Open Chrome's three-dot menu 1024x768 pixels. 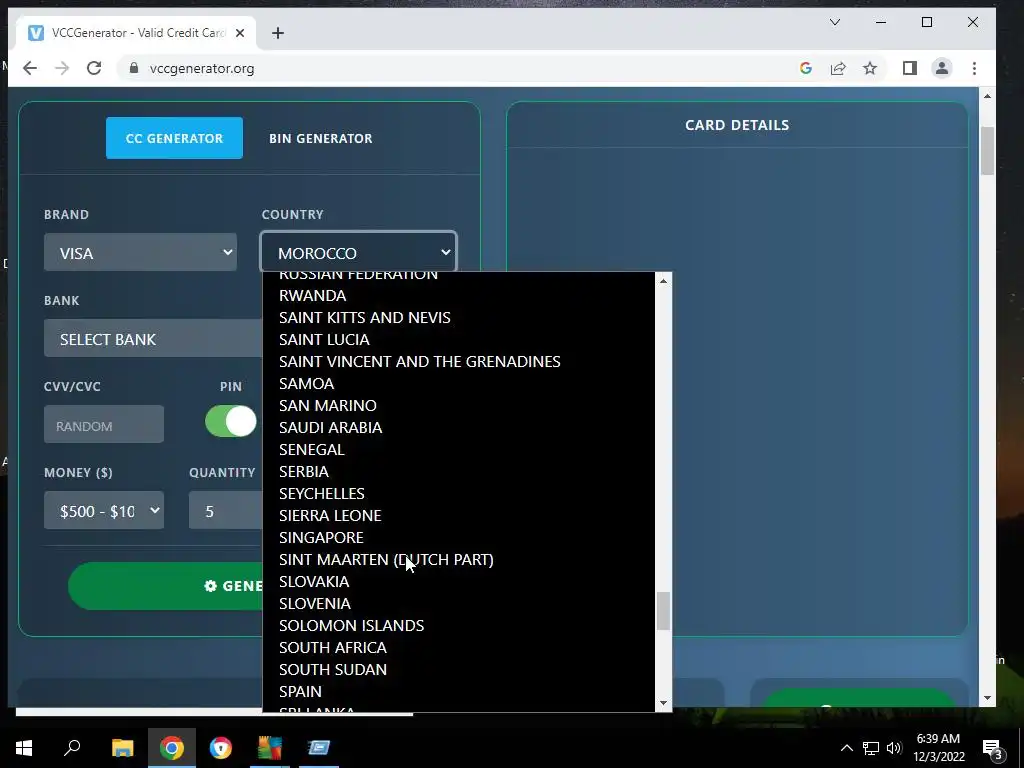point(974,69)
